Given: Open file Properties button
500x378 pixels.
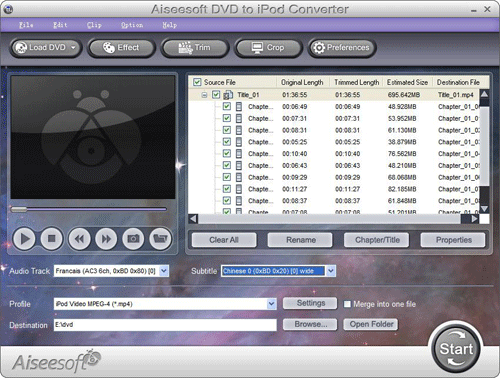Looking at the screenshot, I should tap(454, 240).
